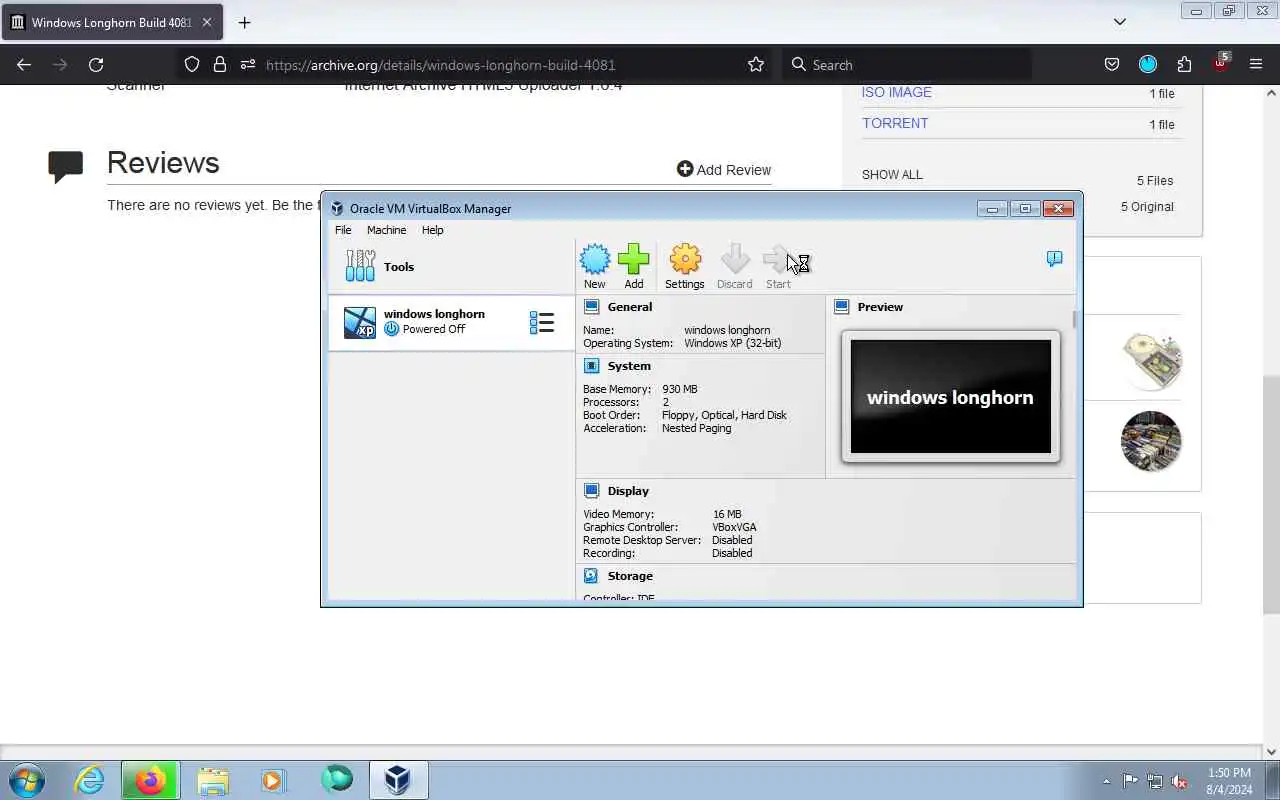Open the Pocket save icon in Firefox

[1112, 64]
